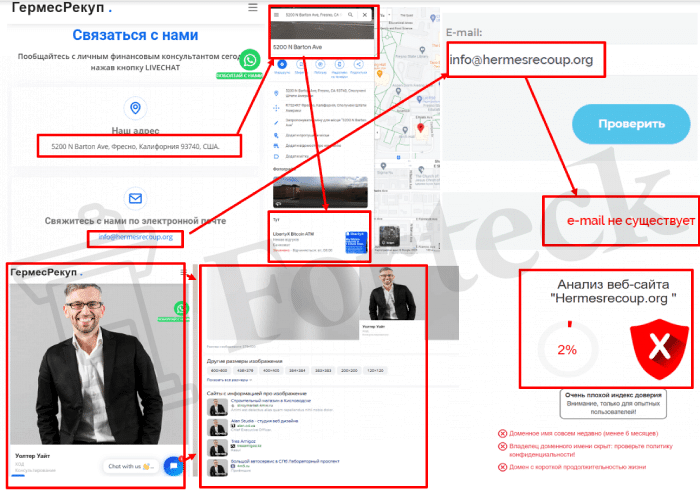Click the red location marker on the map
This screenshot has height=498, width=700.
point(420,128)
